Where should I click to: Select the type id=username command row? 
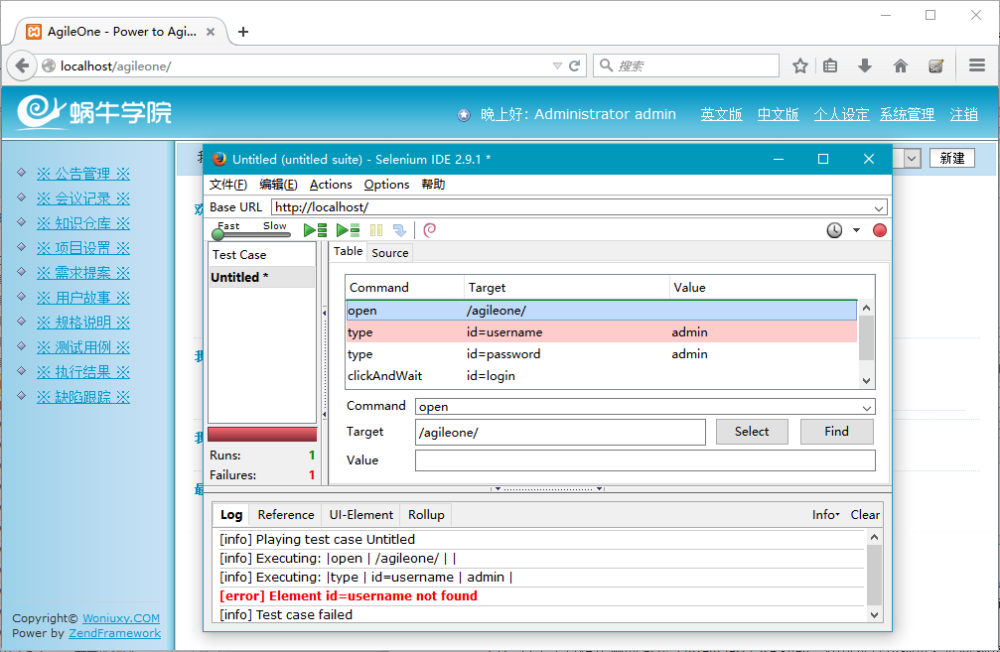[601, 332]
